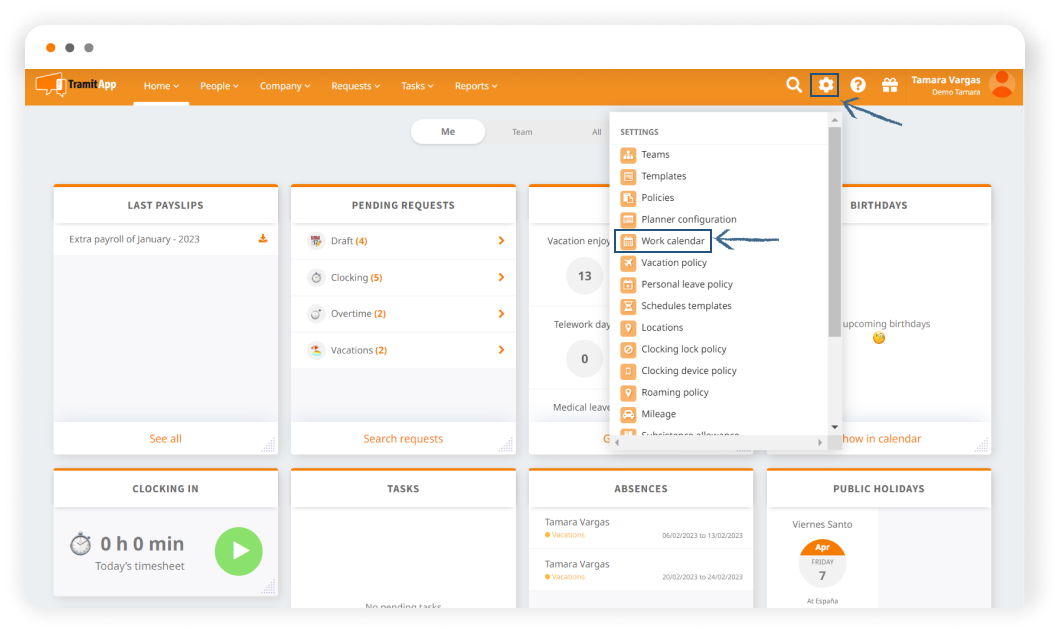1061x633 pixels.
Task: Select the Me view toggle
Action: [x=448, y=132]
